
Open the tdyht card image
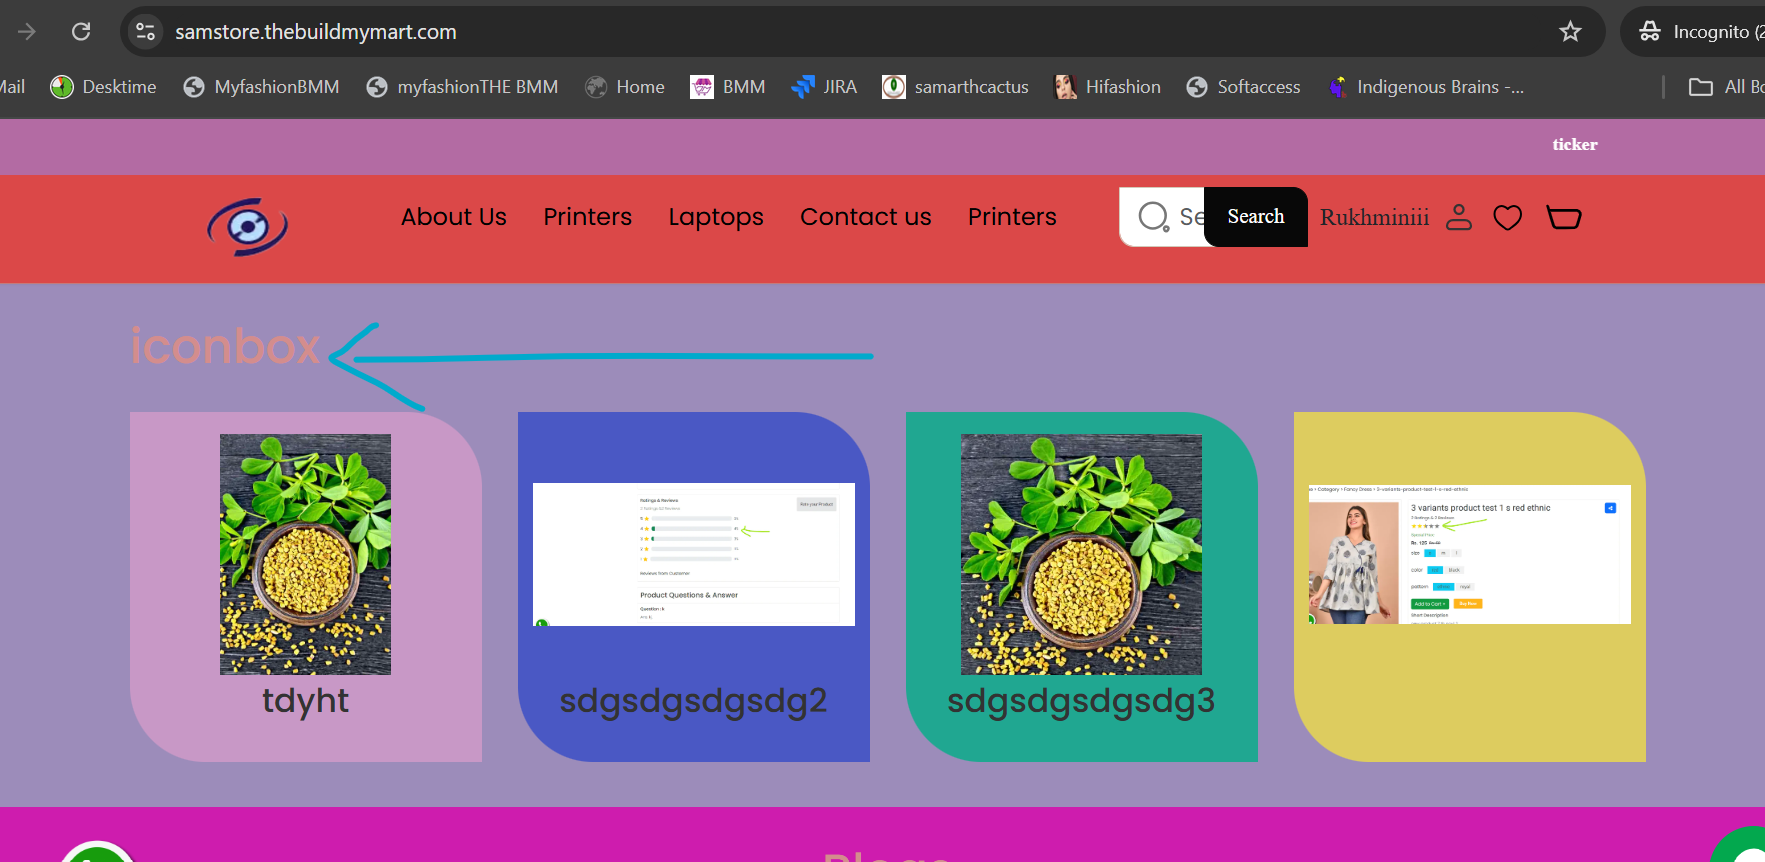(305, 554)
